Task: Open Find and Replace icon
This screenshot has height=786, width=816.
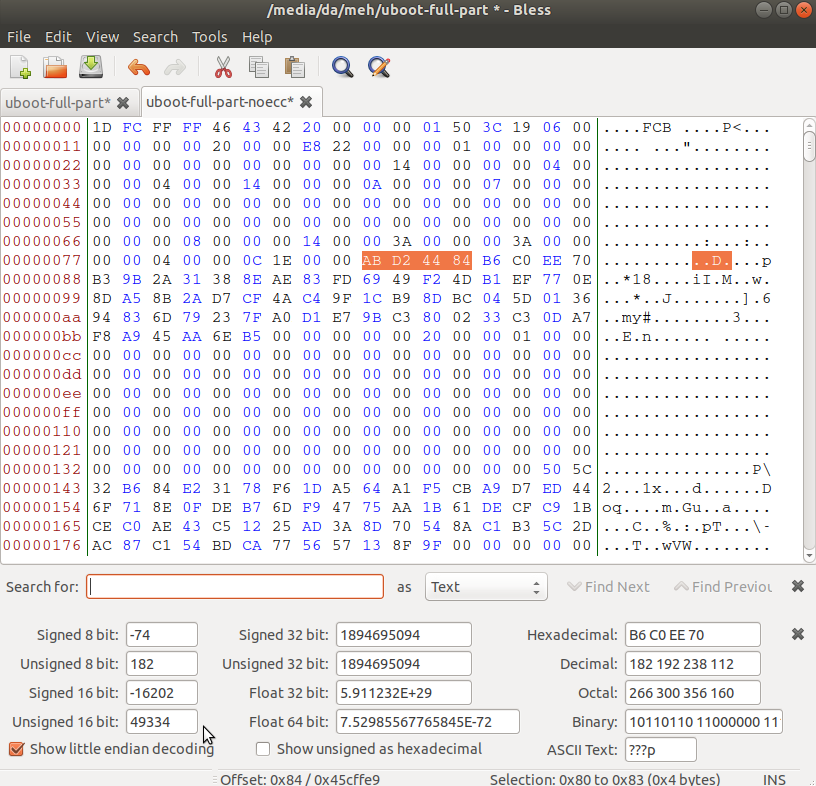Action: (379, 68)
